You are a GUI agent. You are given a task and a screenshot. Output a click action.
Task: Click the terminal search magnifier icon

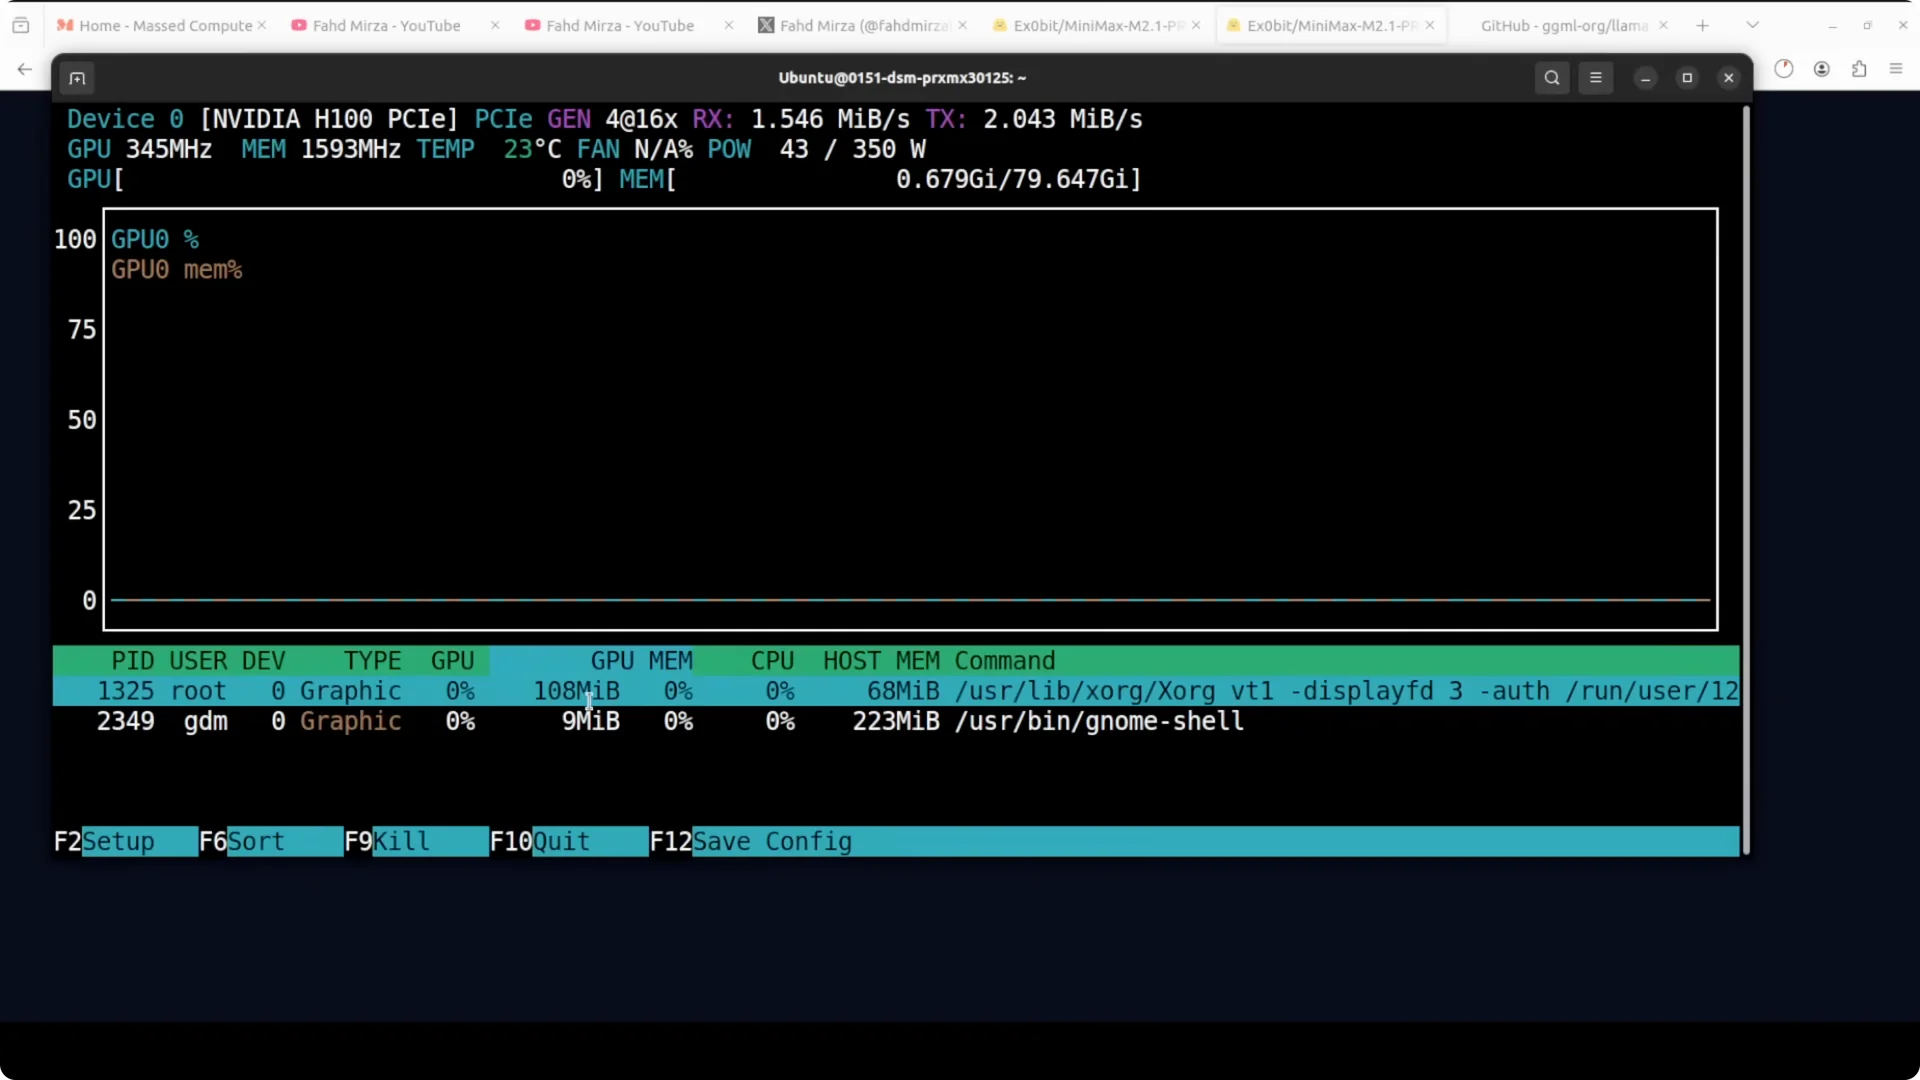[1551, 78]
